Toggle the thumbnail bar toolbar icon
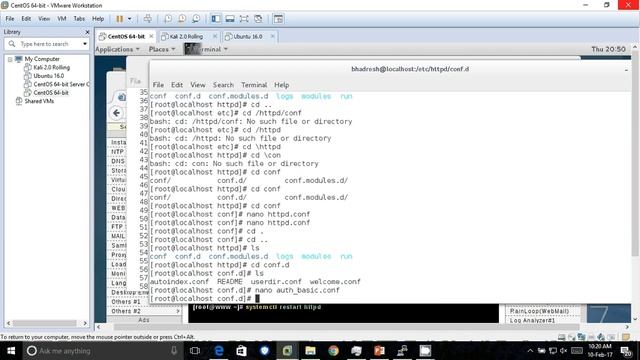The image size is (640, 360). click(x=230, y=19)
